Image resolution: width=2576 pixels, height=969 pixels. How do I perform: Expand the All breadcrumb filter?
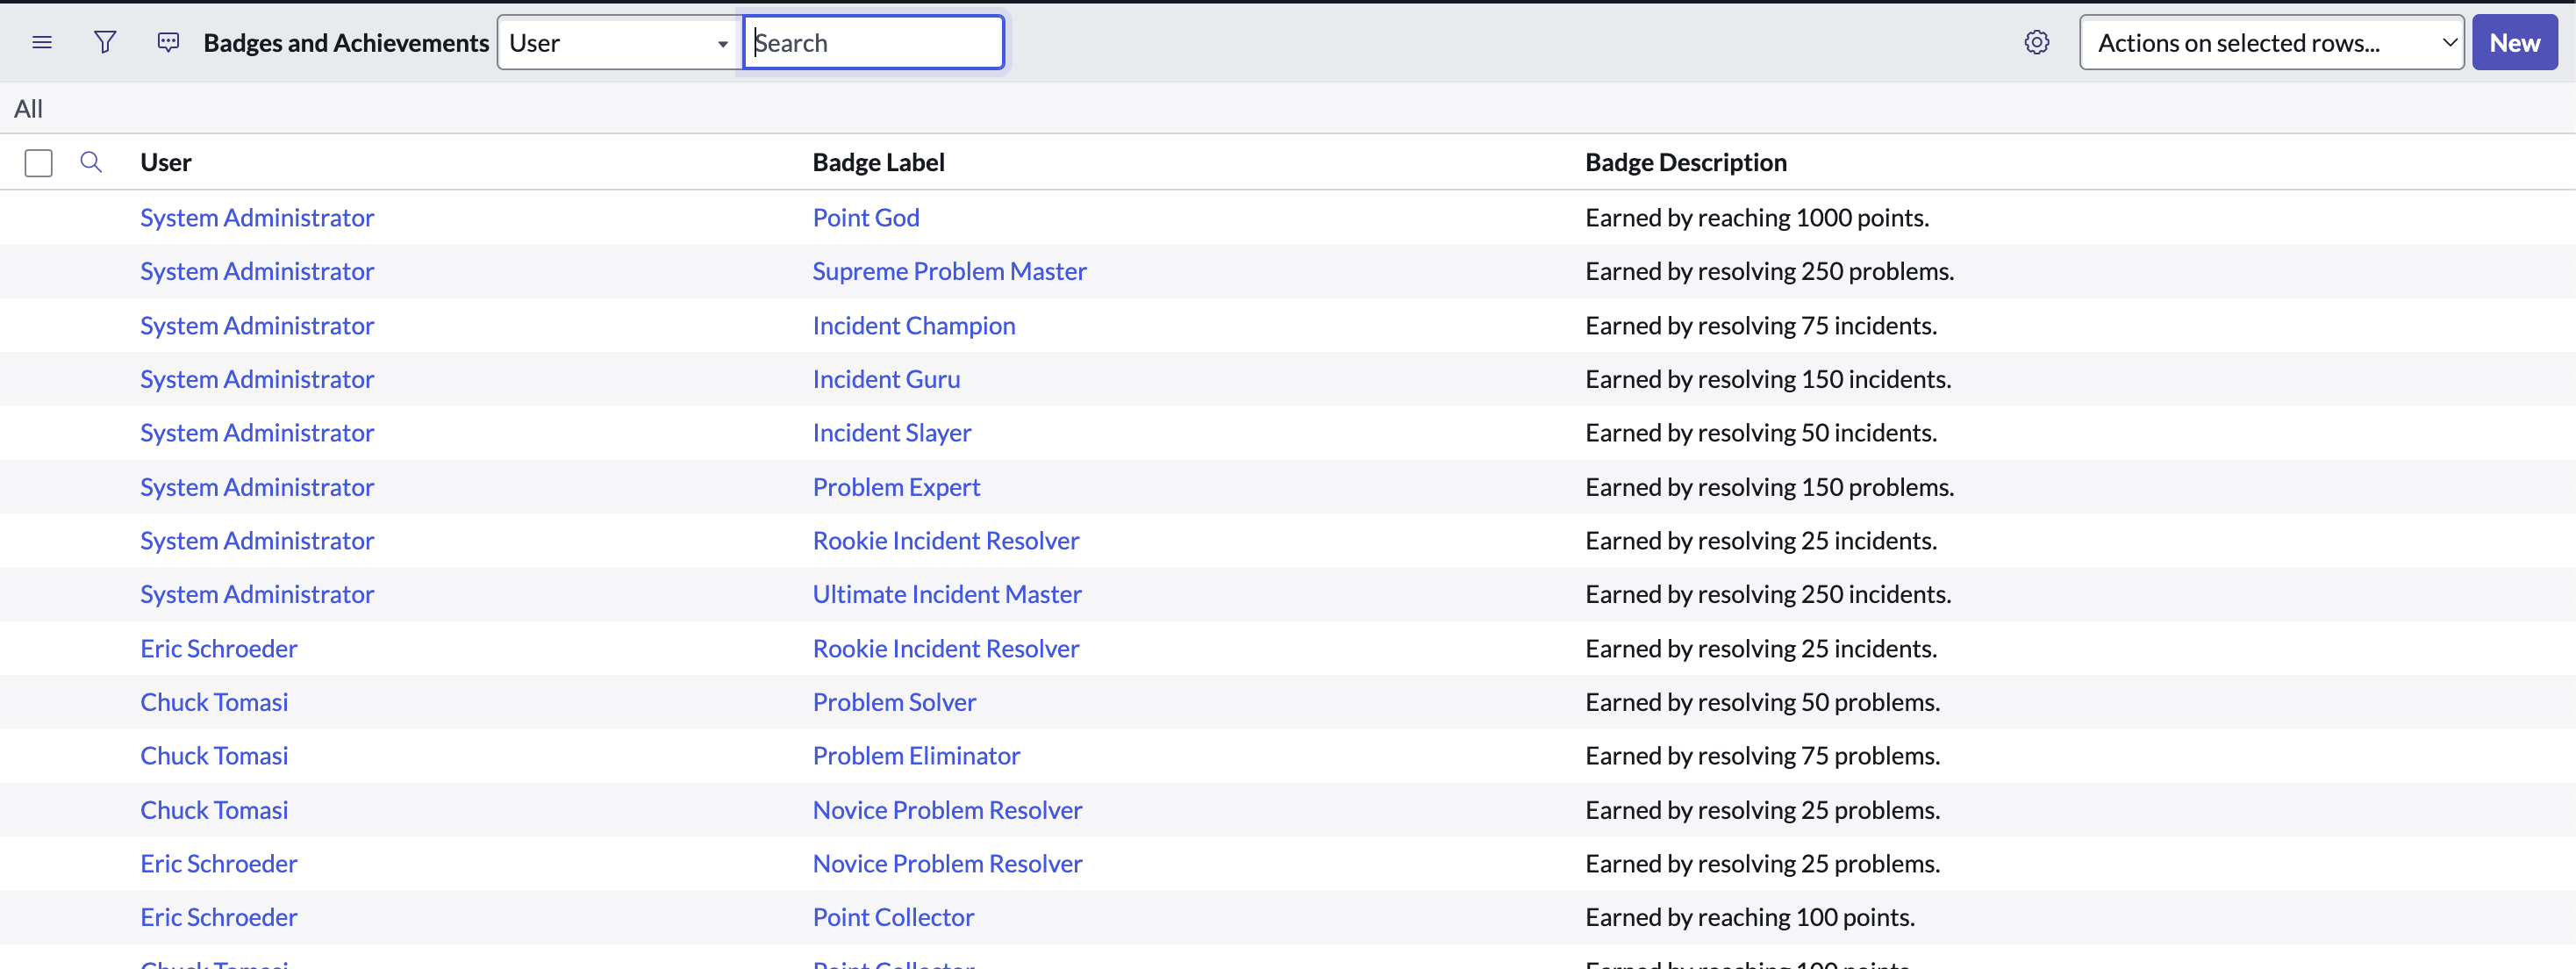click(x=28, y=108)
